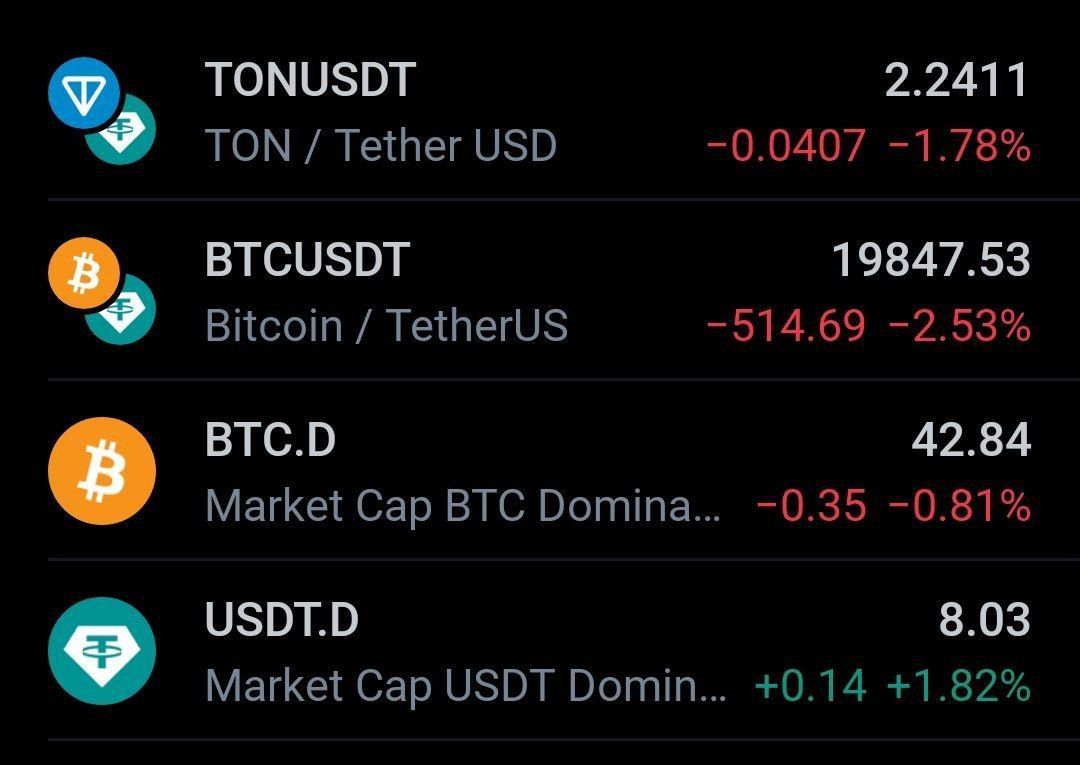This screenshot has width=1080, height=765.
Task: Tap the large Bitcoin icon for BTC.D
Action: (102, 471)
